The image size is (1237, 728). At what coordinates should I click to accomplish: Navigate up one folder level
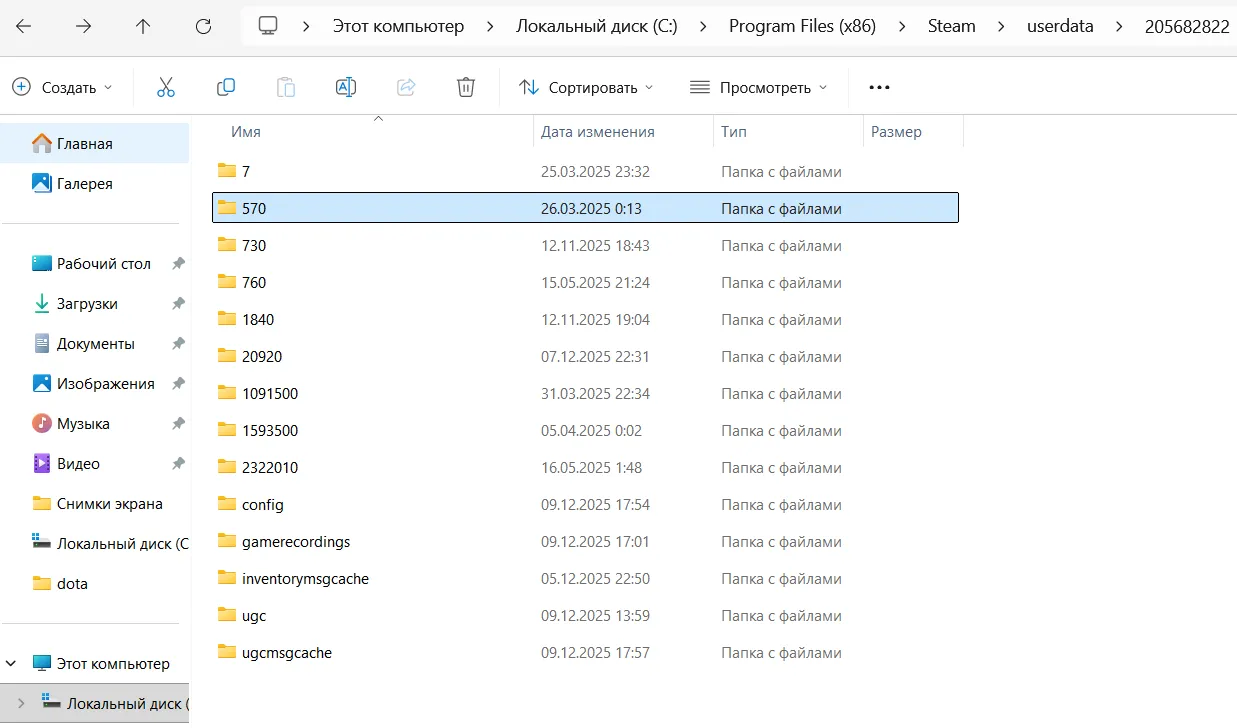pos(143,26)
